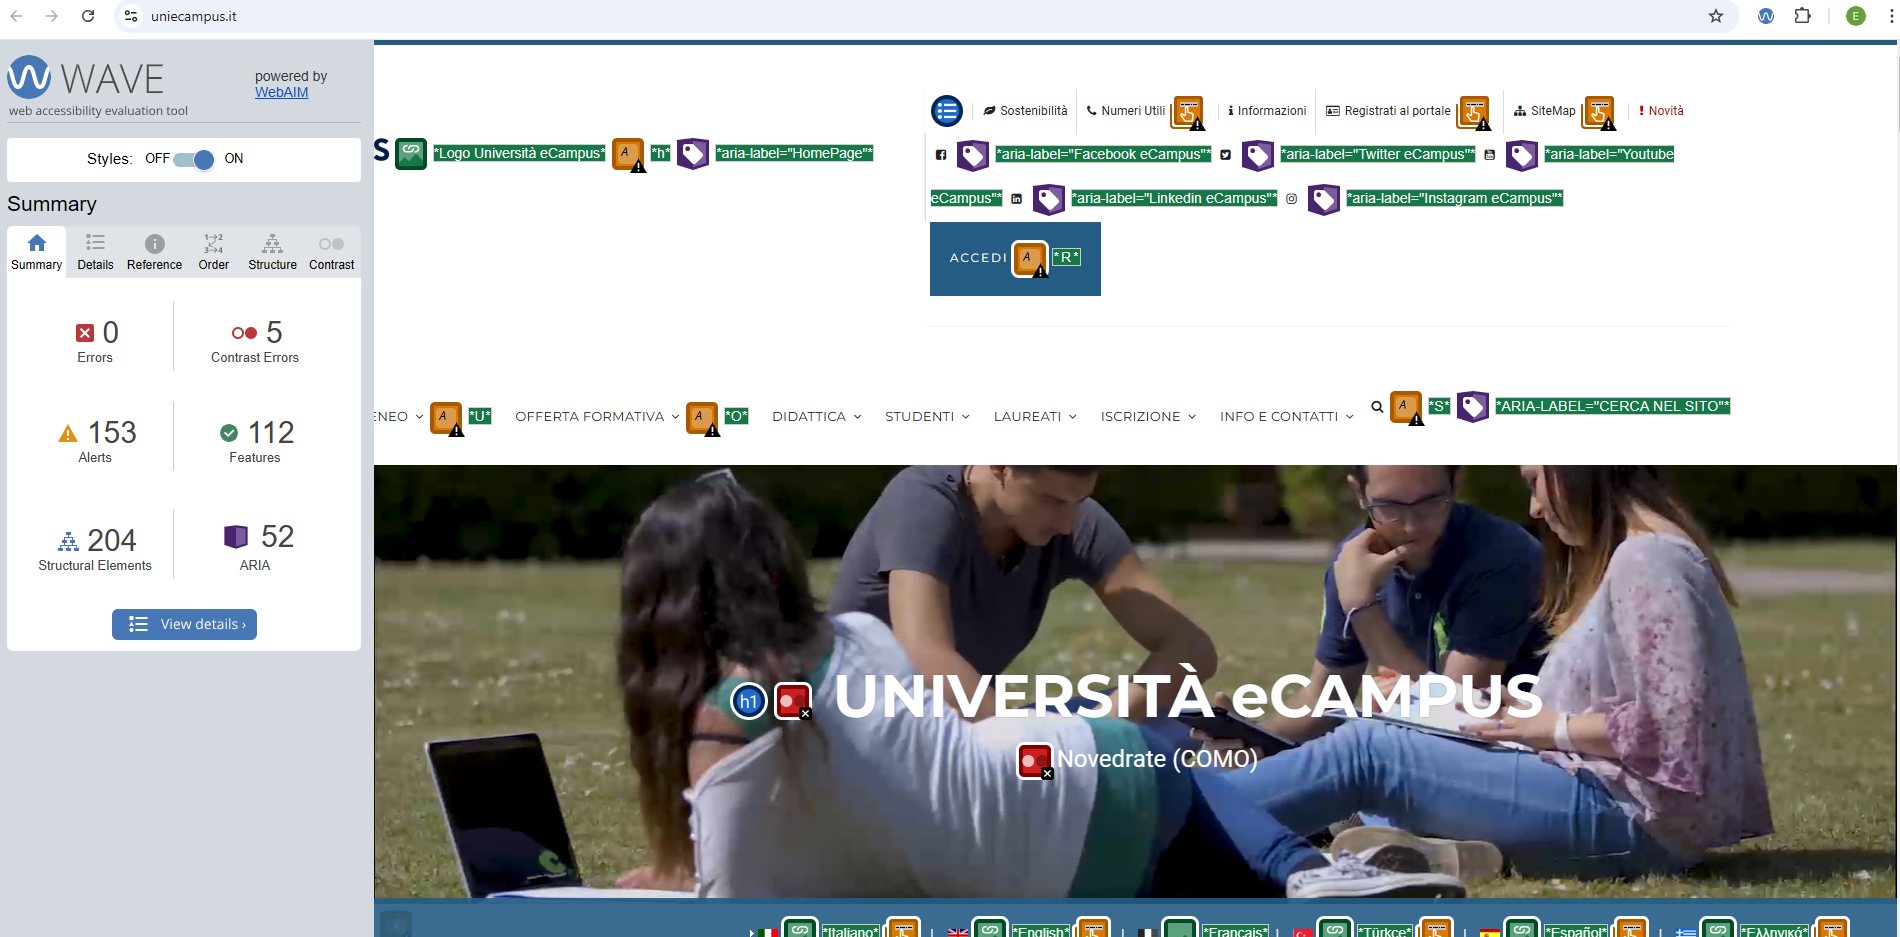Click the WAVE logo icon
This screenshot has width=1900, height=937.
click(29, 77)
